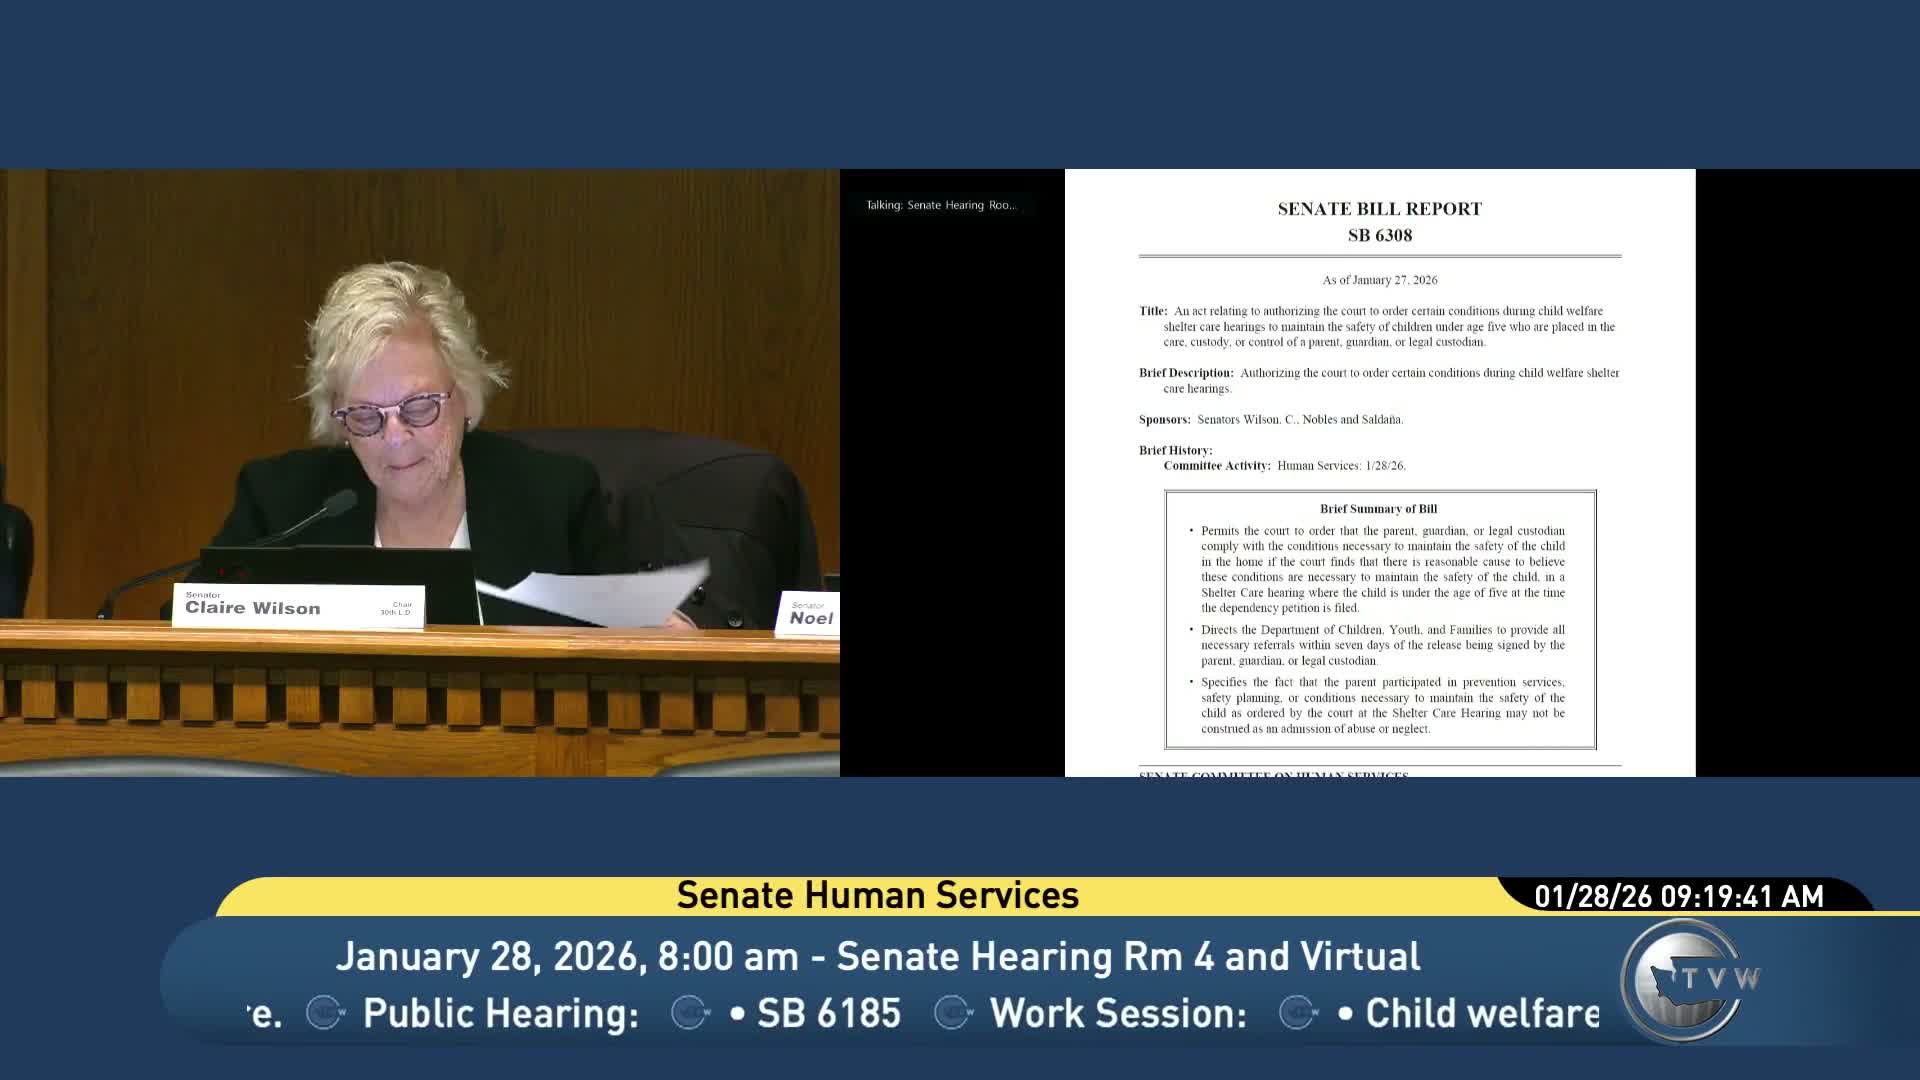Viewport: 1920px width, 1080px height.
Task: Click the SENATE BILL REPORT heading
Action: click(x=1379, y=209)
